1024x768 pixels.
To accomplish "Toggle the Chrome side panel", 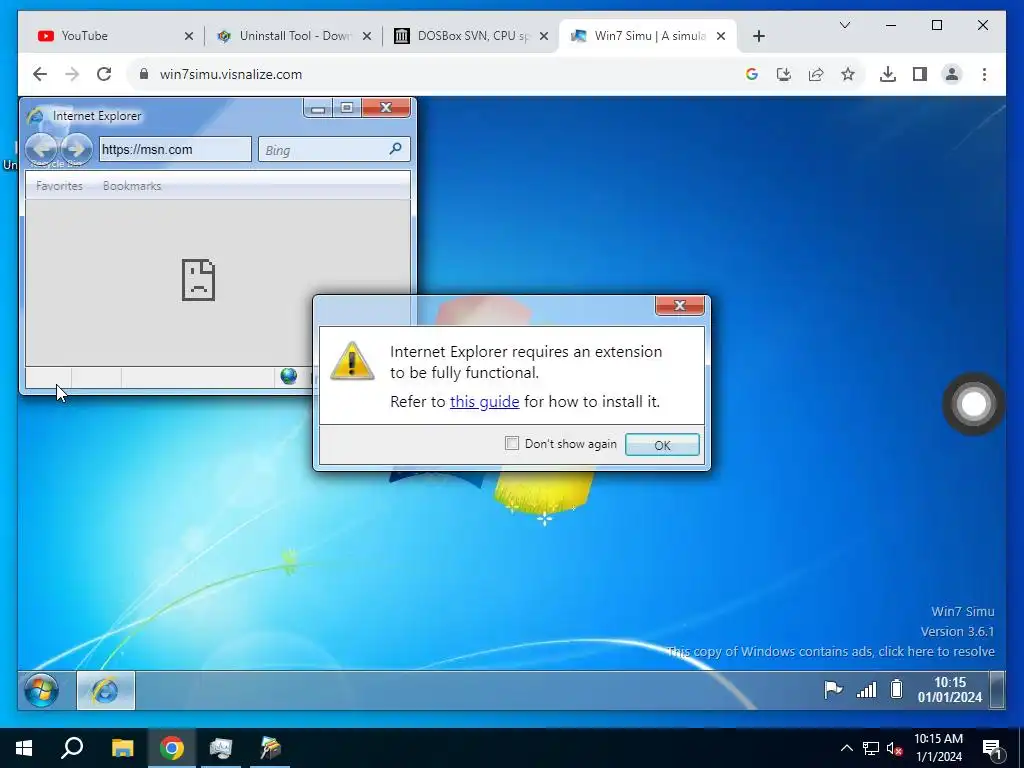I will 920,74.
